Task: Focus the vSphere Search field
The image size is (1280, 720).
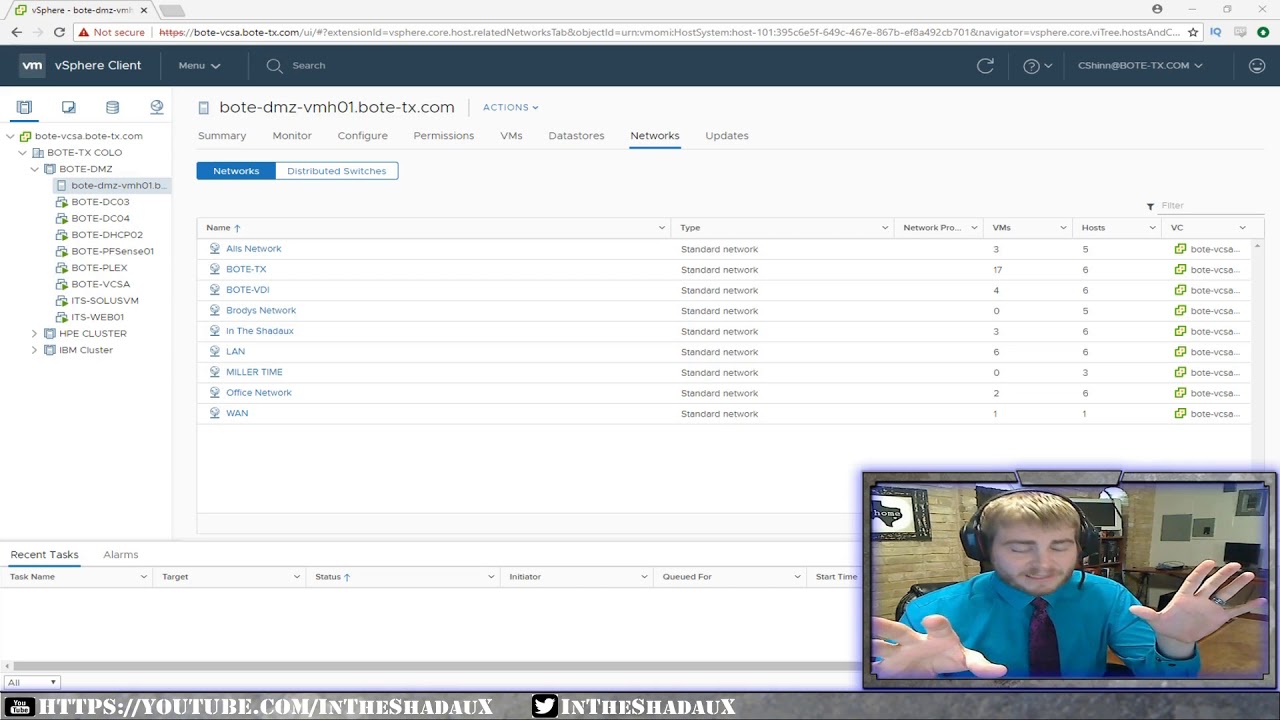Action: (309, 66)
